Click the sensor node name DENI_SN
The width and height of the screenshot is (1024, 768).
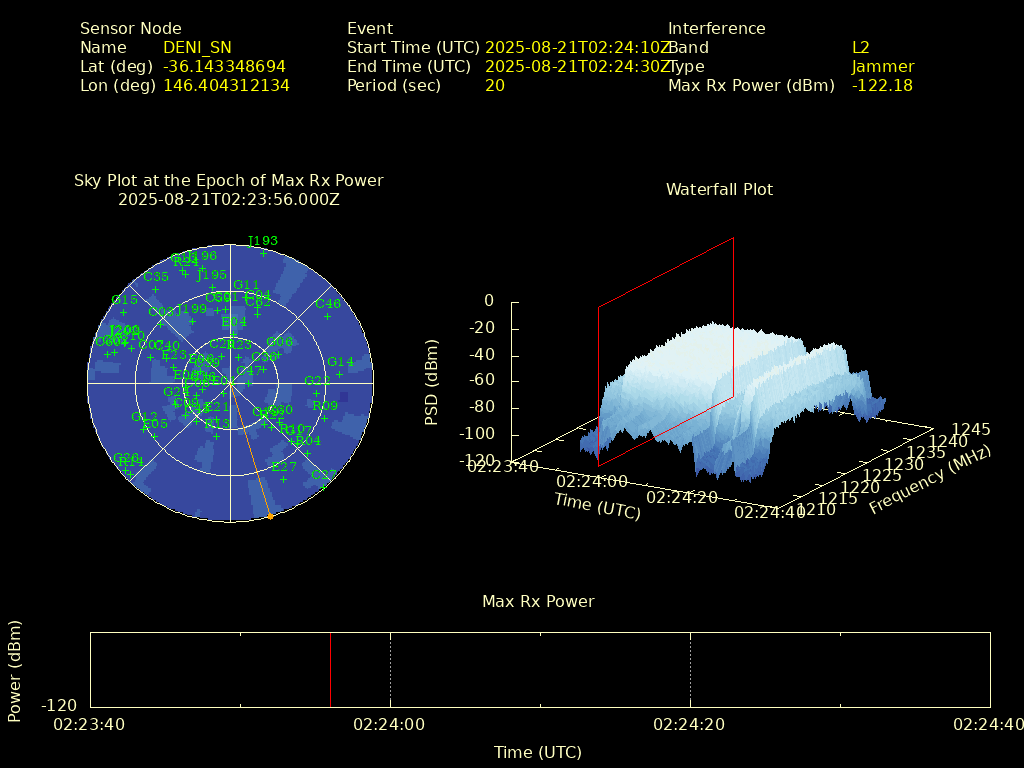(x=197, y=47)
